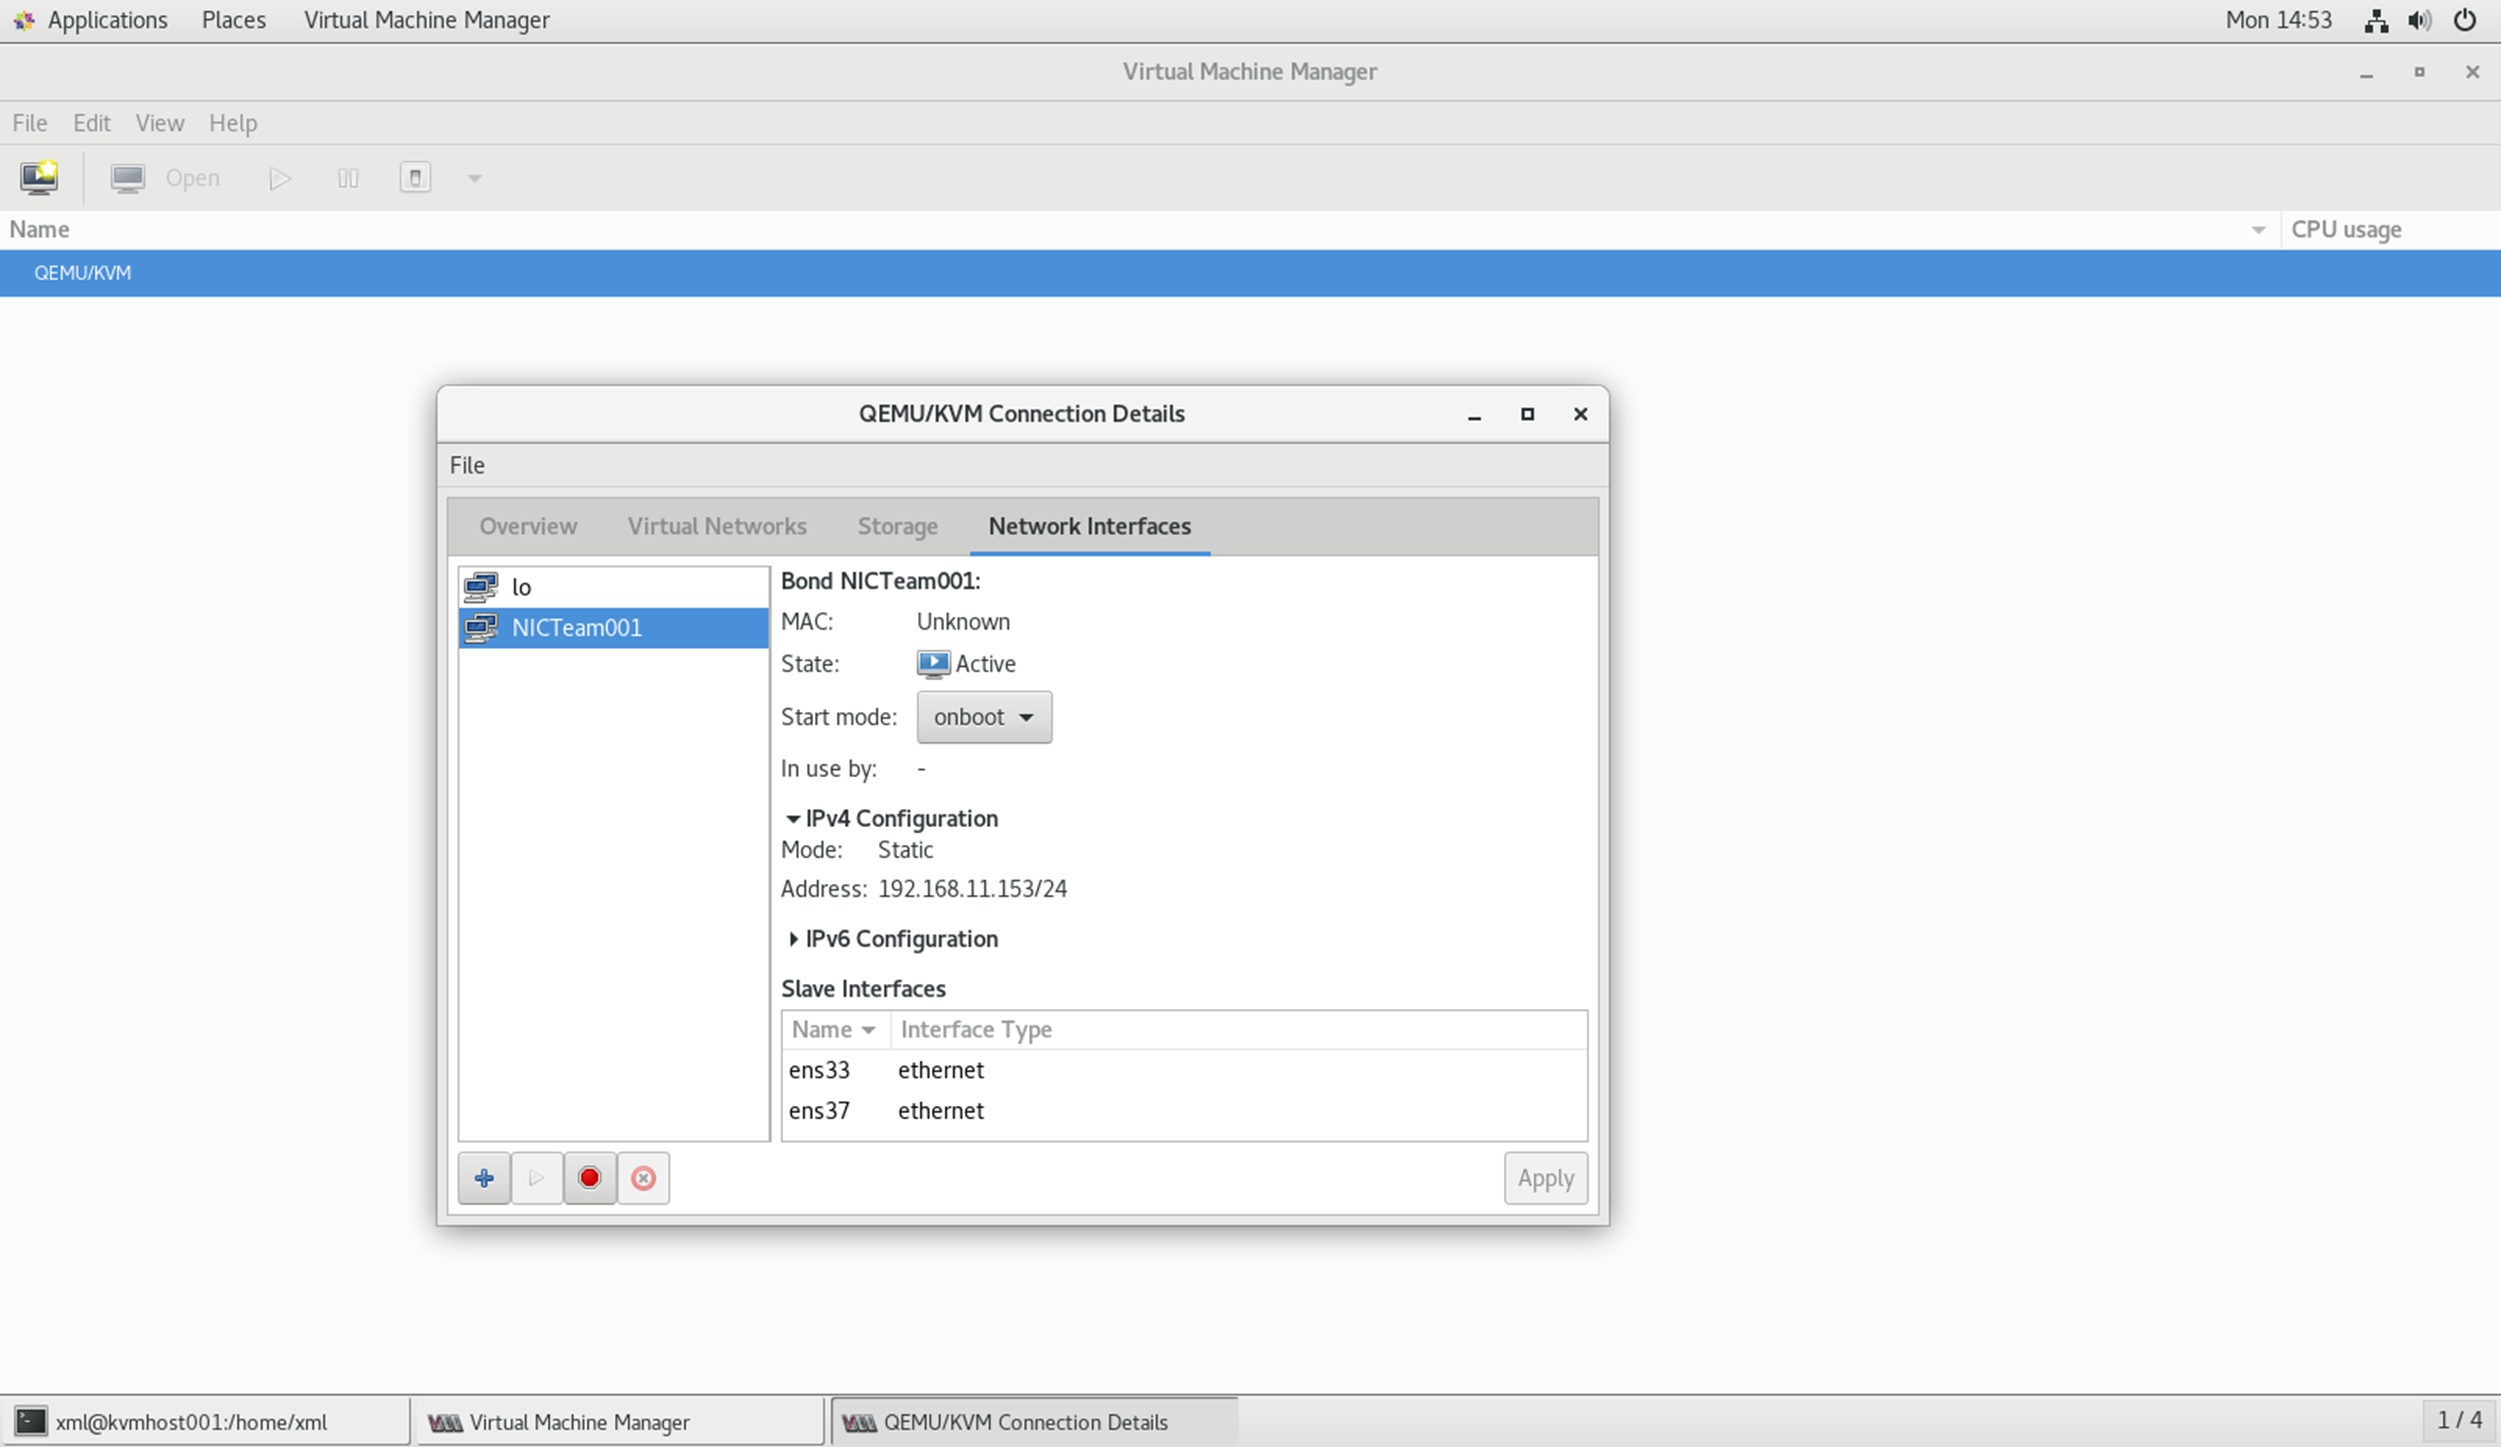Click the terminal icon in taskbar
Image resolution: width=2501 pixels, height=1447 pixels.
coord(31,1421)
